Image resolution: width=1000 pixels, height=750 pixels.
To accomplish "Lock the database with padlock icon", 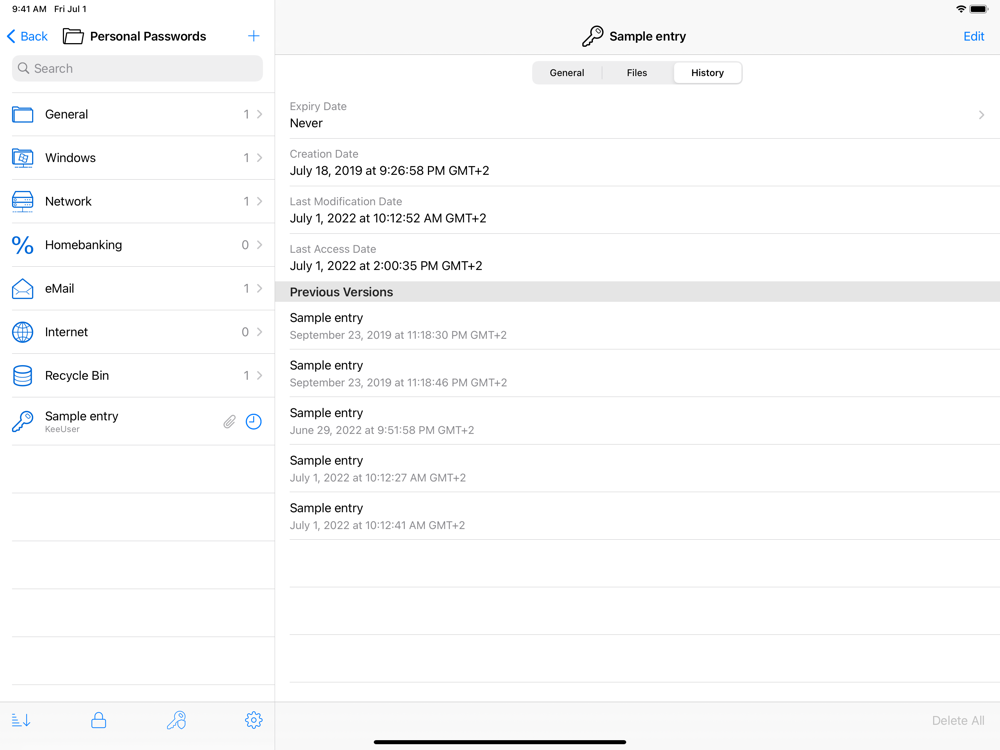I will tap(98, 721).
